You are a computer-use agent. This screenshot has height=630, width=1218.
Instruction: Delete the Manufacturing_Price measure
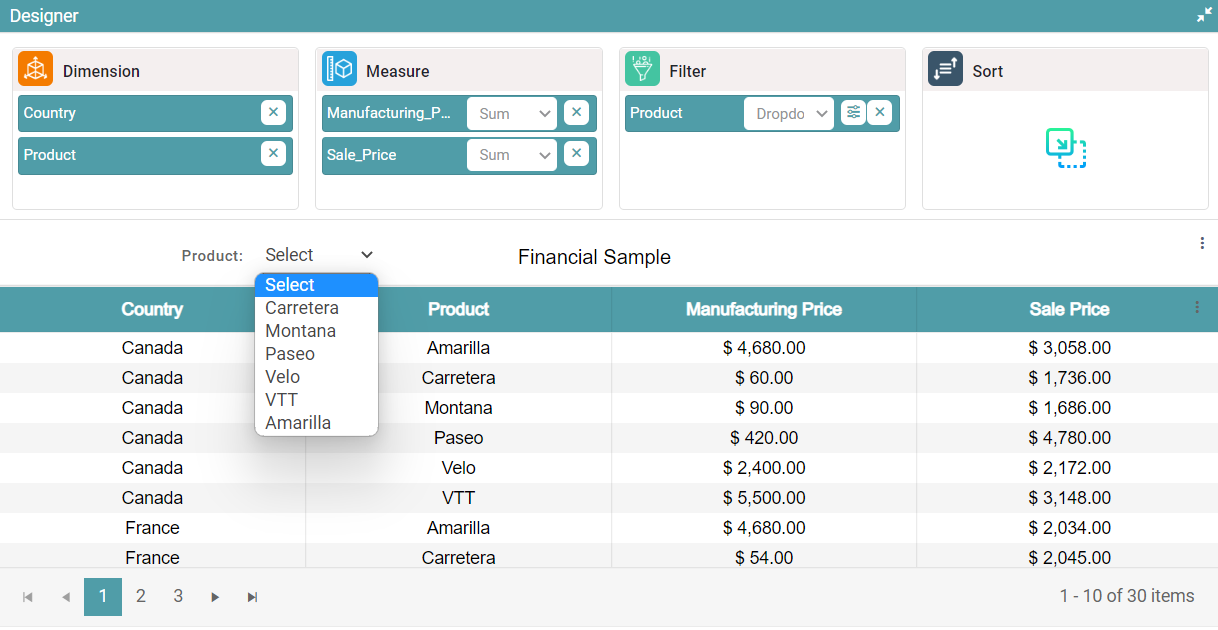click(576, 113)
